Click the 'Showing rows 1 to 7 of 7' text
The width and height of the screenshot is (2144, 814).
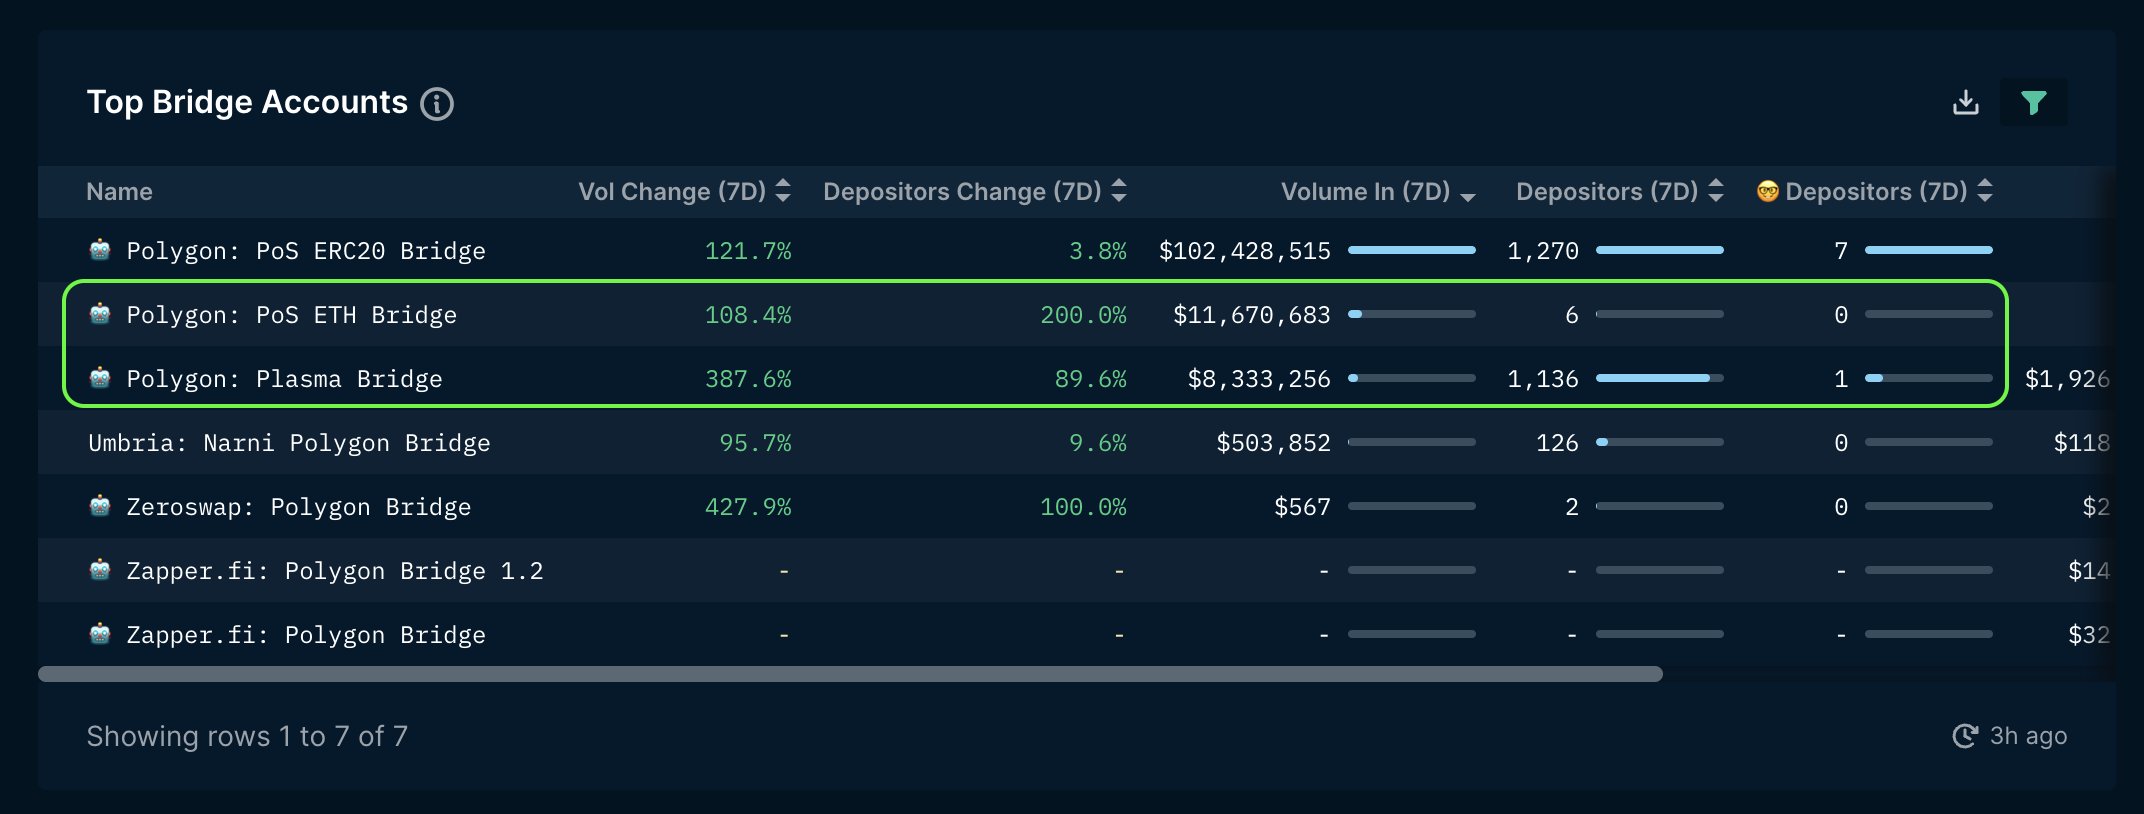point(247,736)
